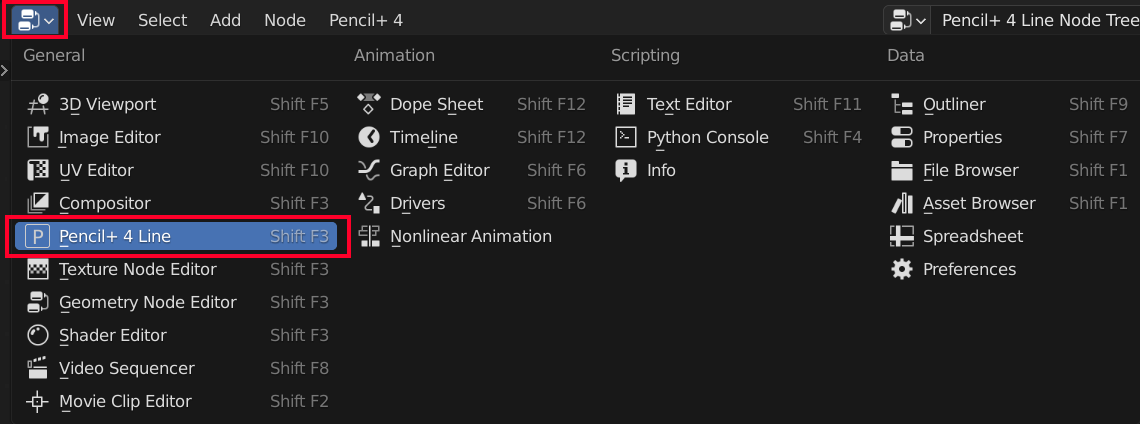Select Nonlinear Animation from the list
1140x424 pixels.
tap(470, 236)
